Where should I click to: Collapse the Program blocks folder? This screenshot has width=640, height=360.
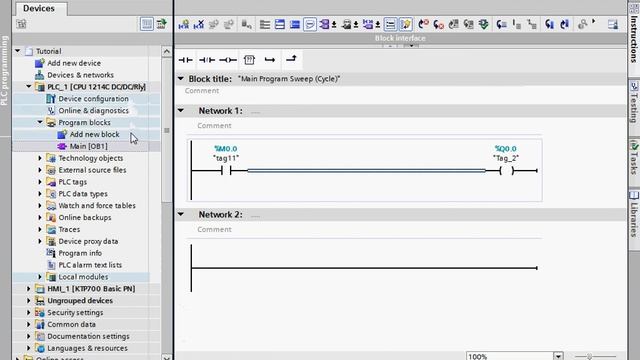[x=40, y=122]
